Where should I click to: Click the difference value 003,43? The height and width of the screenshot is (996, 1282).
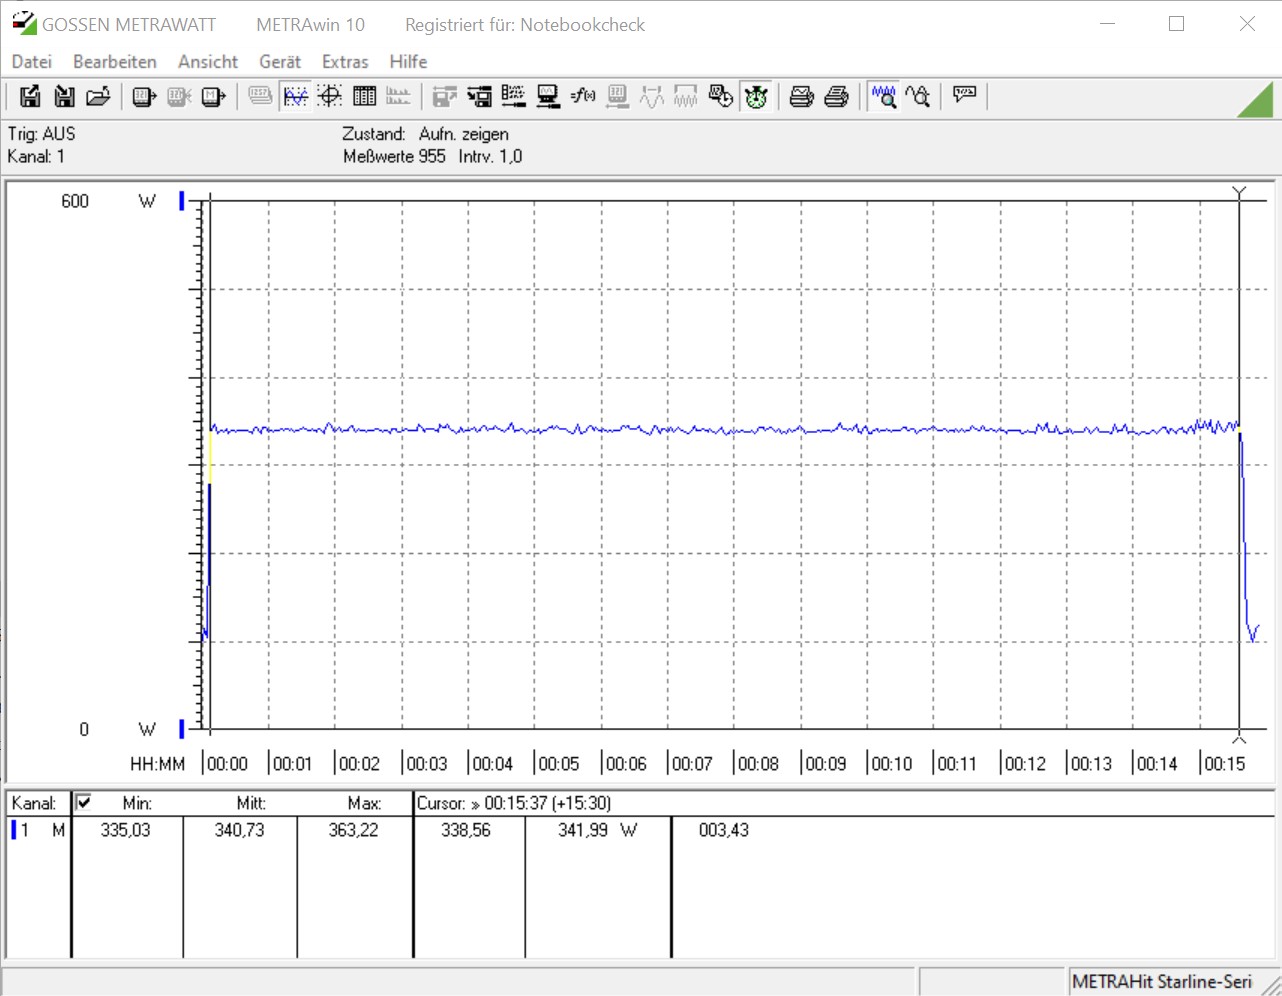tap(724, 830)
